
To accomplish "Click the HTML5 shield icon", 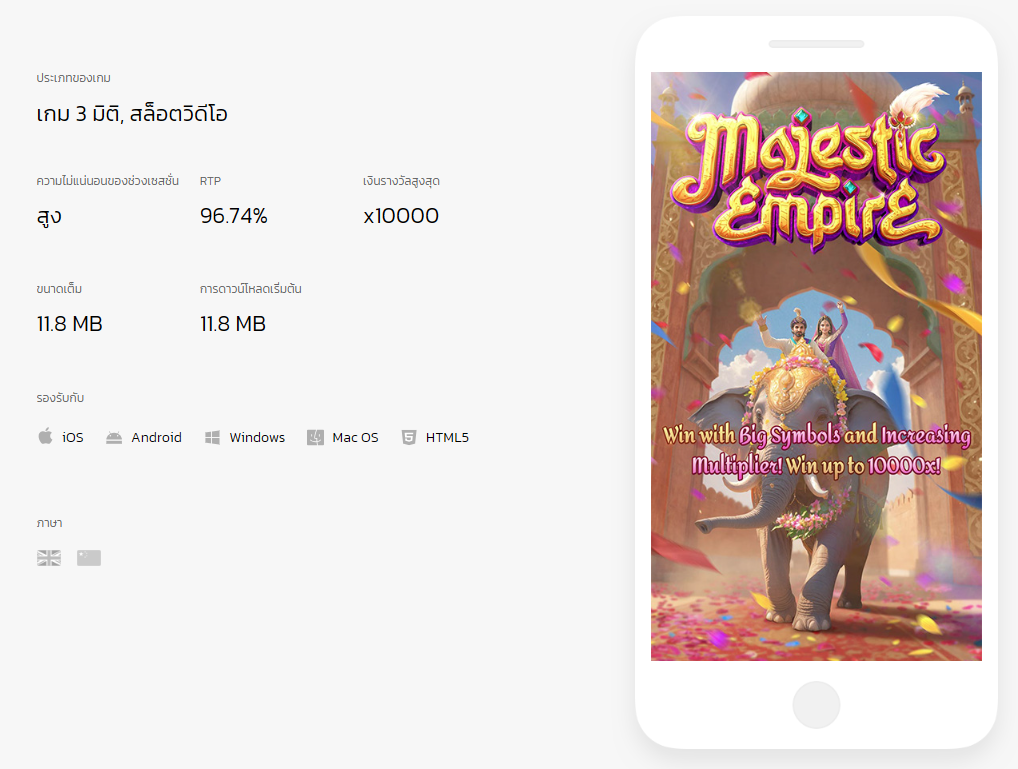I will coord(408,438).
